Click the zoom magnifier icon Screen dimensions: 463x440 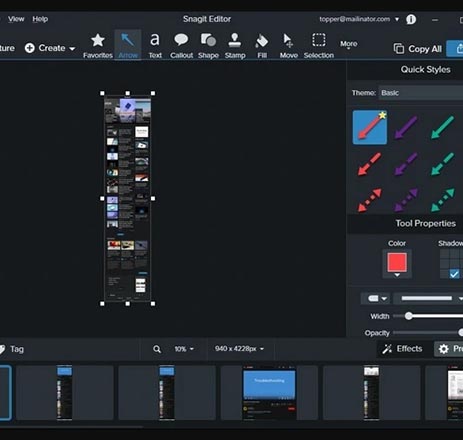point(157,349)
